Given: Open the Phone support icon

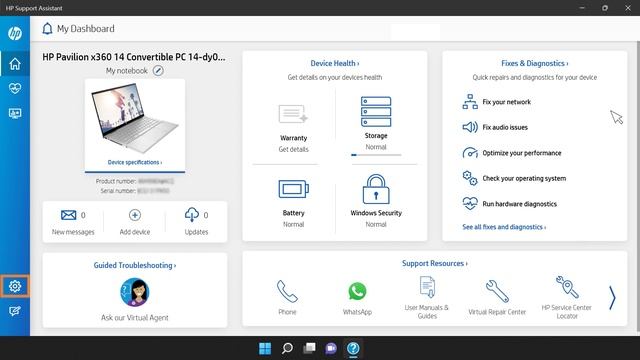Looking at the screenshot, I should pos(287,291).
